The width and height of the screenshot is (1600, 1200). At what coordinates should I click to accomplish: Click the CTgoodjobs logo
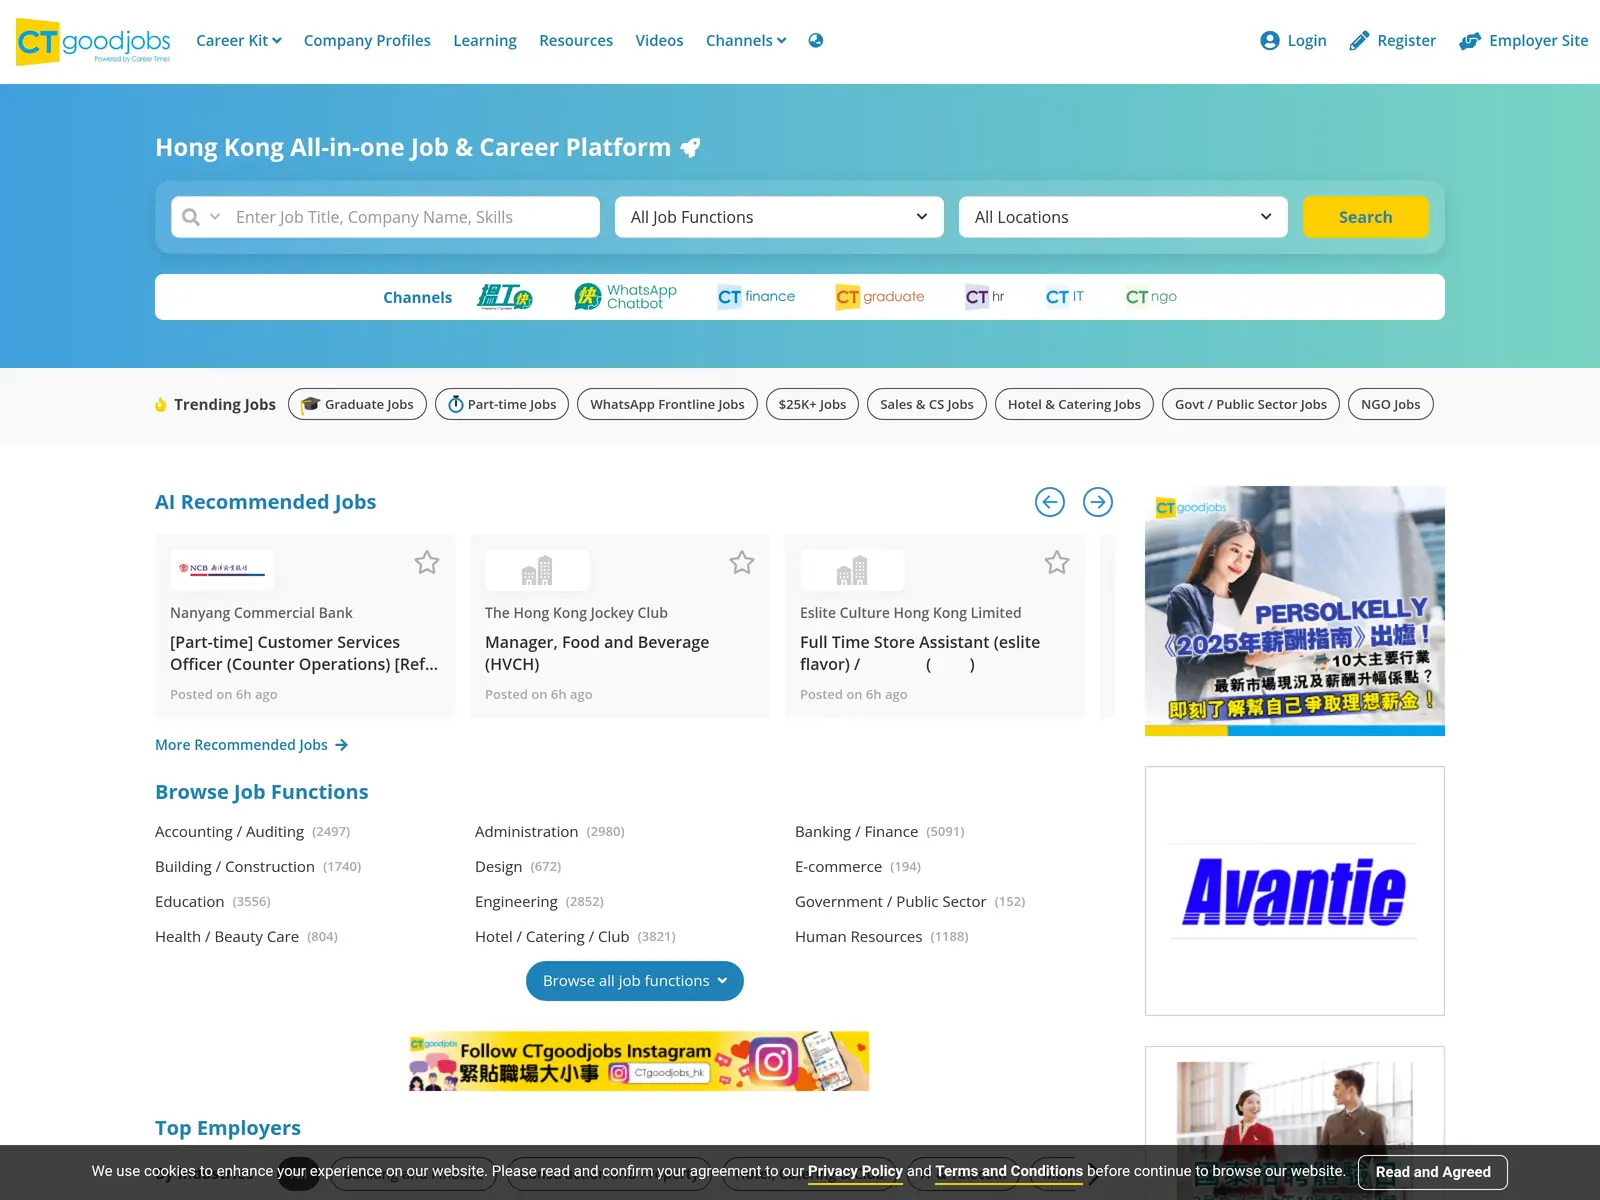(93, 41)
